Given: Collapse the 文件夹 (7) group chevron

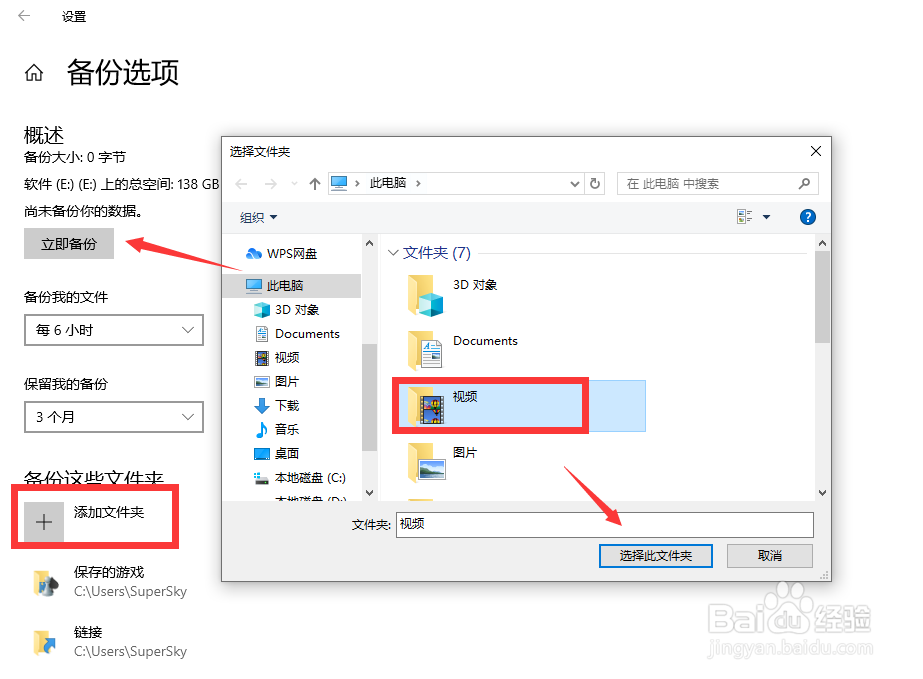Looking at the screenshot, I should pos(393,253).
